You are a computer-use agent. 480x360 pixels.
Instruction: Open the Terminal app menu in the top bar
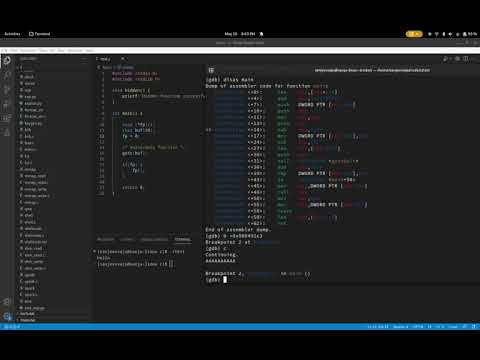click(x=40, y=34)
